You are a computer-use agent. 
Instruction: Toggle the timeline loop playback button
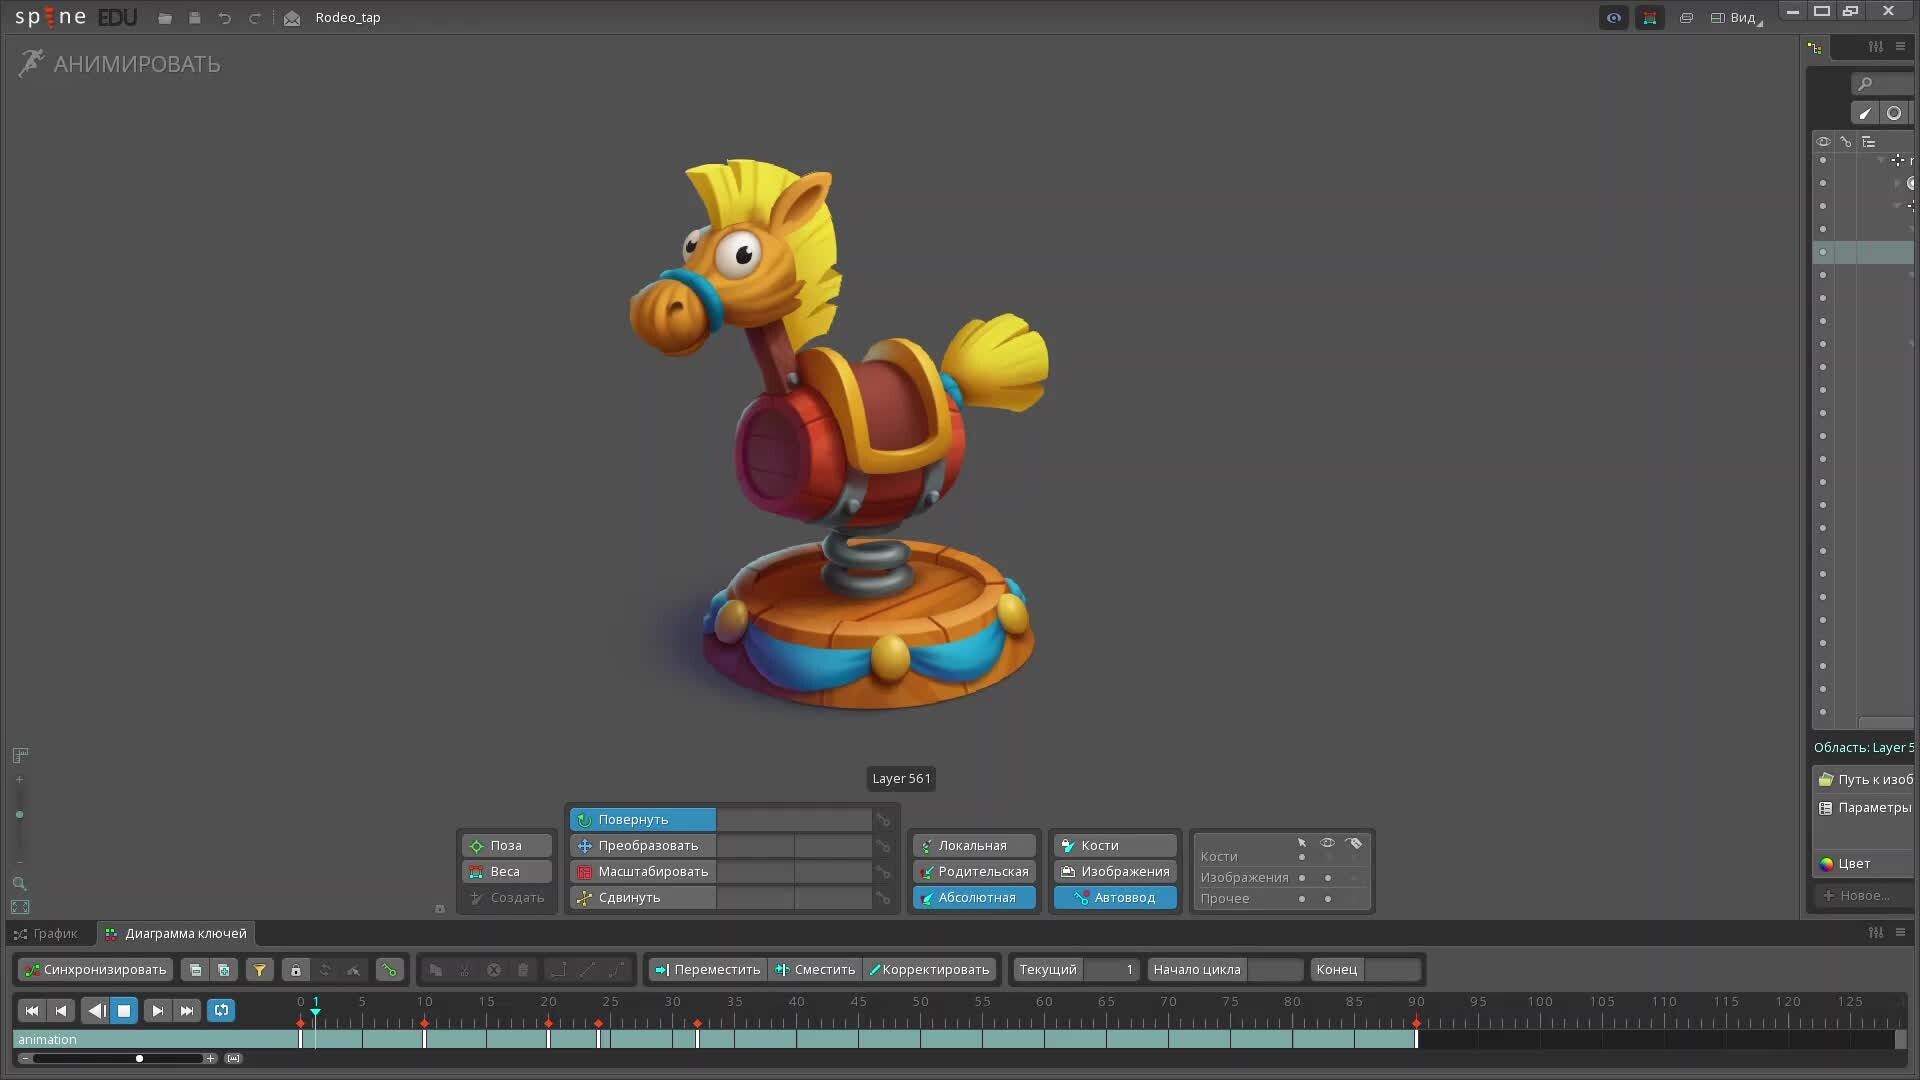pyautogui.click(x=221, y=1011)
